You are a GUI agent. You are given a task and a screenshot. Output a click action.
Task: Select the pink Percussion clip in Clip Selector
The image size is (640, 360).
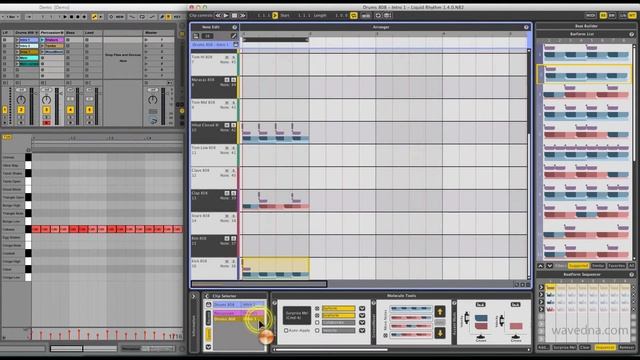pyautogui.click(x=239, y=313)
